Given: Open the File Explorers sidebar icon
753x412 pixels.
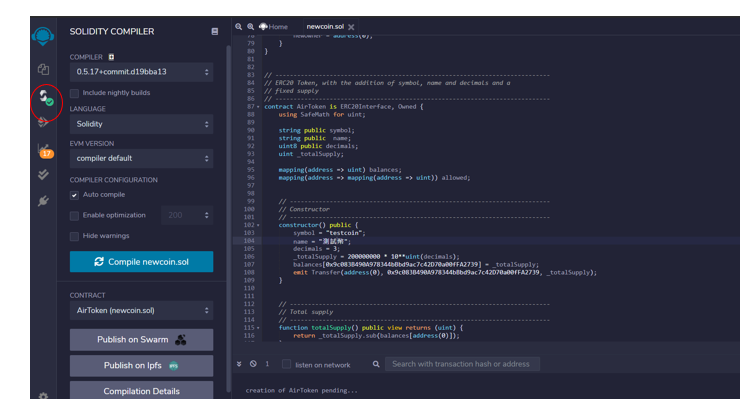Looking at the screenshot, I should click(x=43, y=69).
